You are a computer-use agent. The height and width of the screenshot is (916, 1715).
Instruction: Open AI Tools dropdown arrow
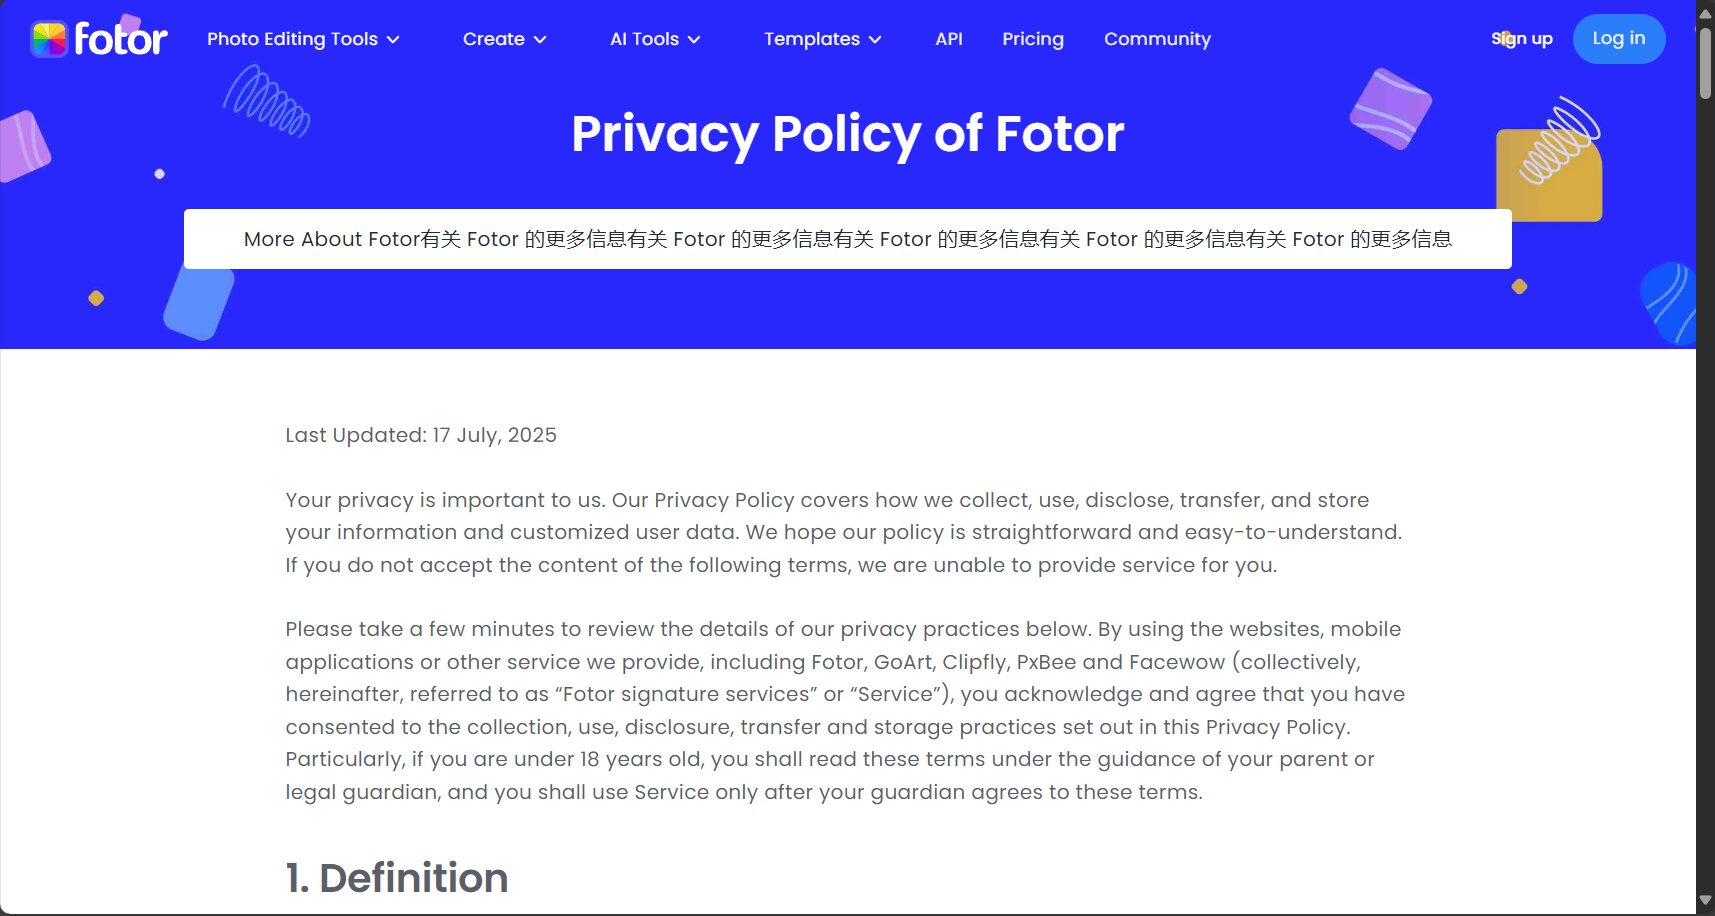click(x=694, y=39)
